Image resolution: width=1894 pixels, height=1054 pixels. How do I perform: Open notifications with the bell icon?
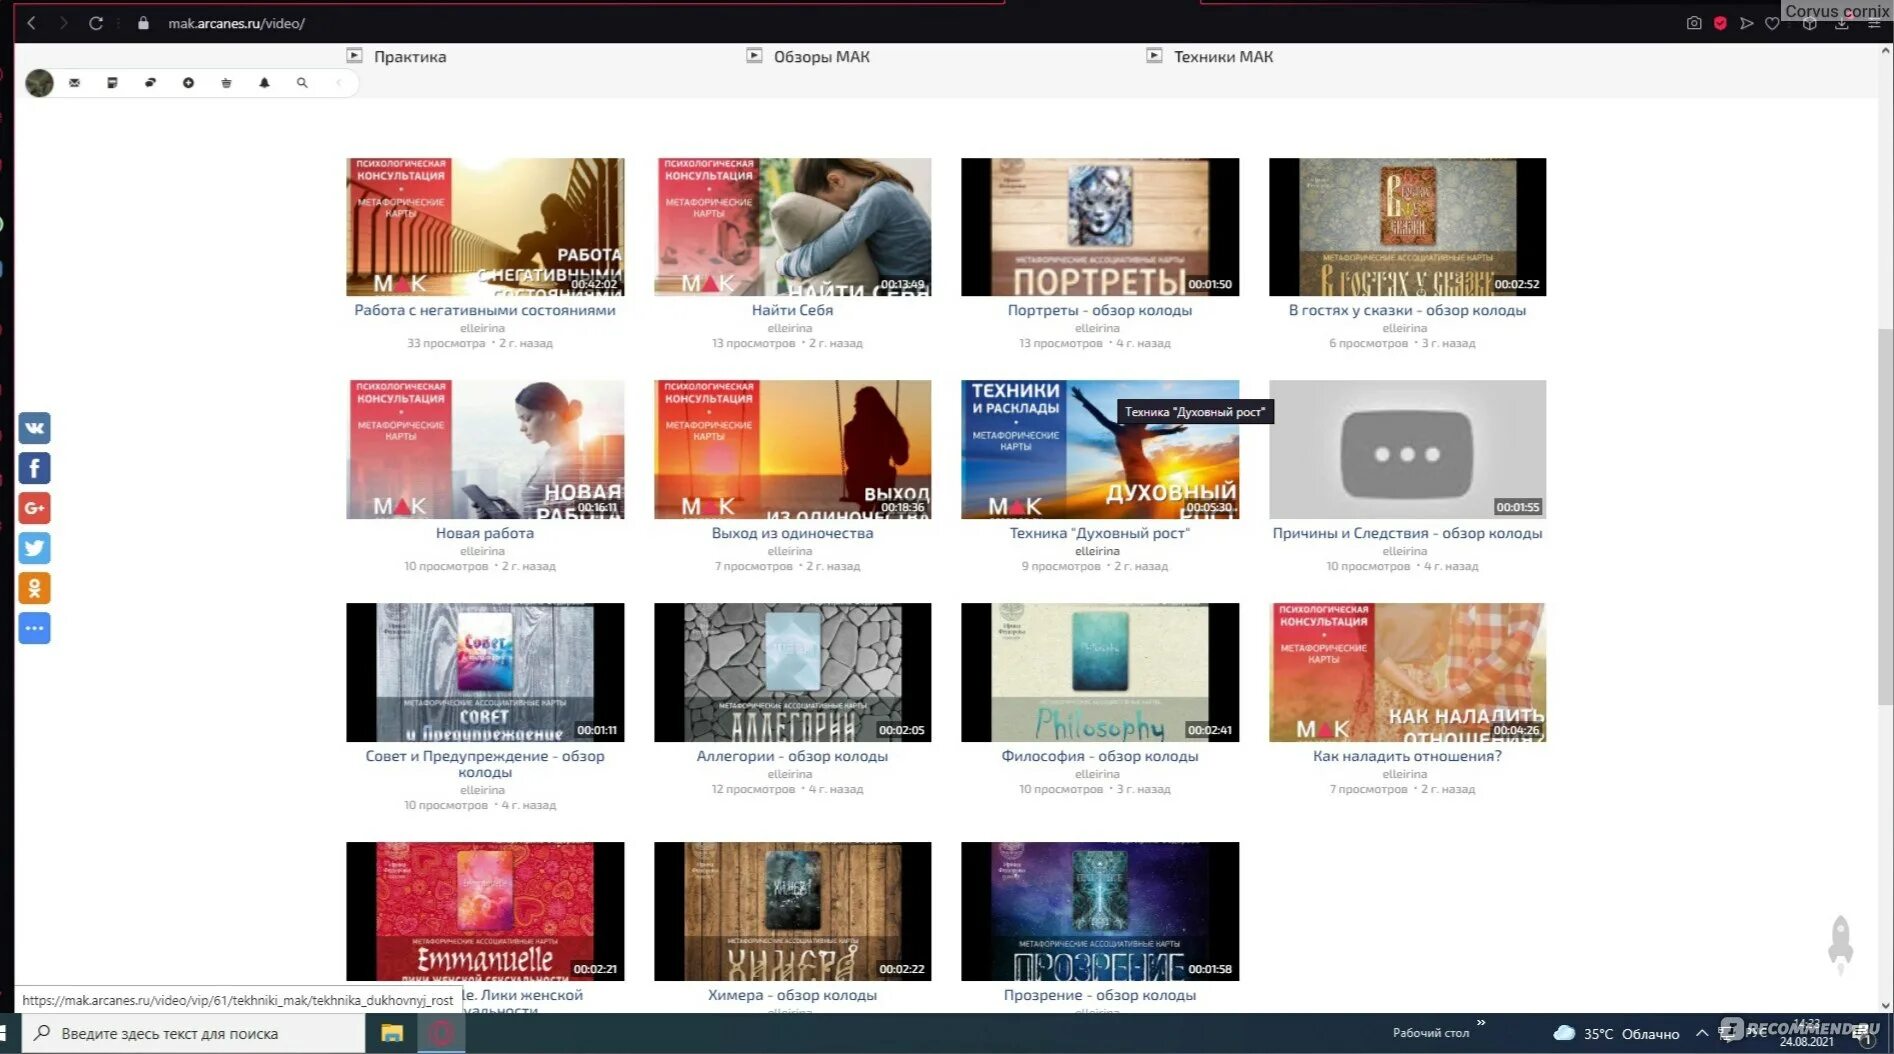coord(264,83)
